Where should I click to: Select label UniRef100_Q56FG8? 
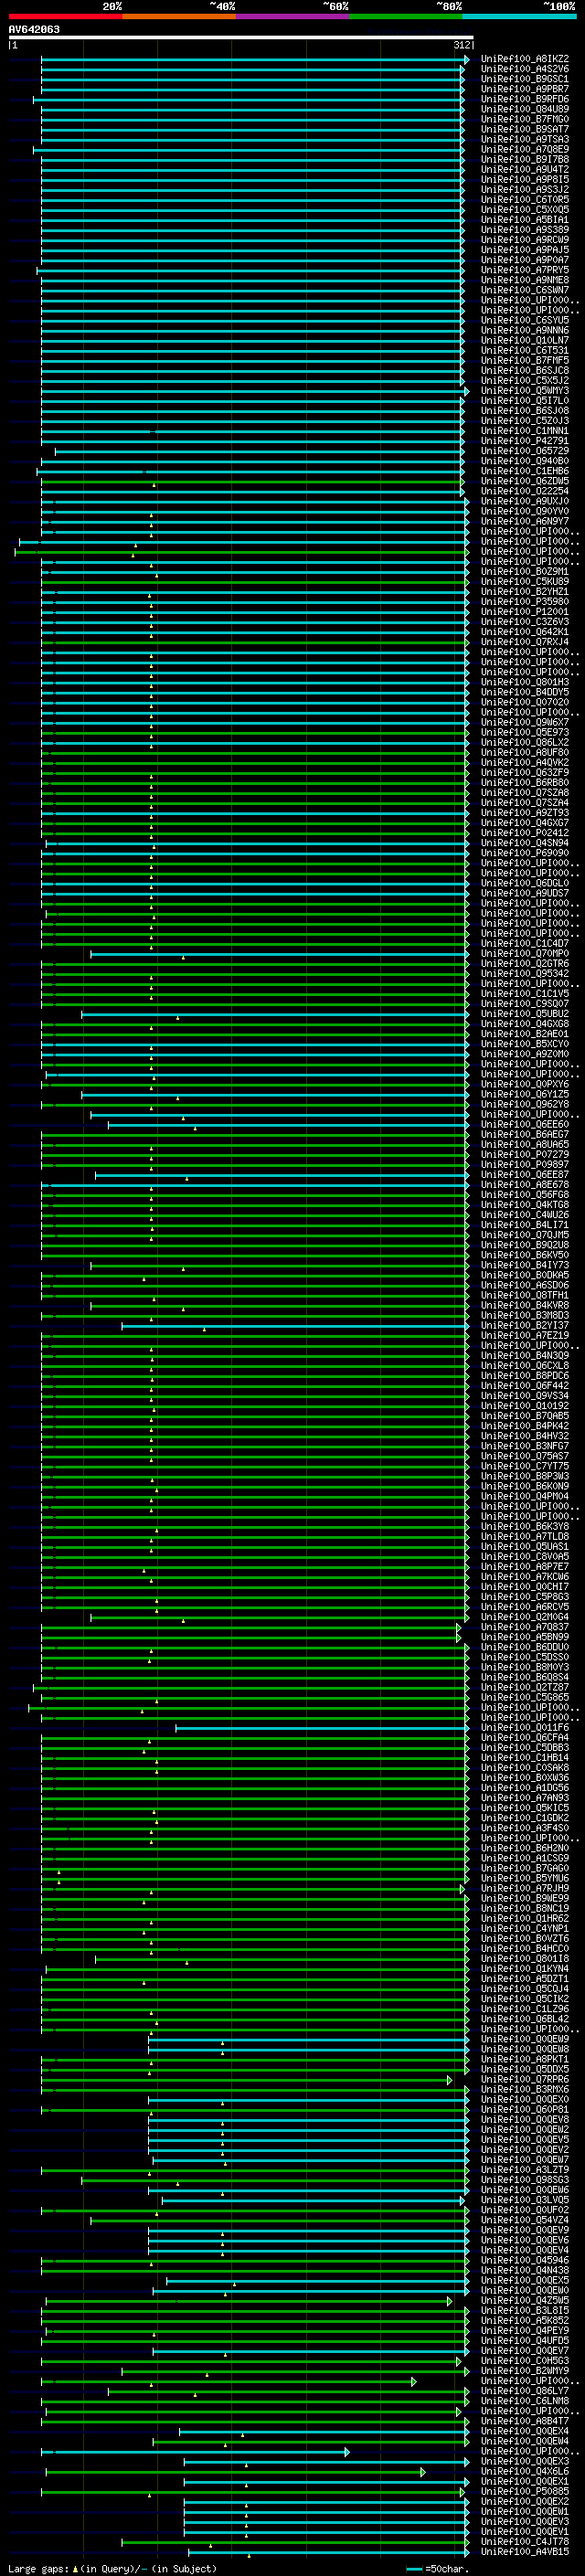525,1195
